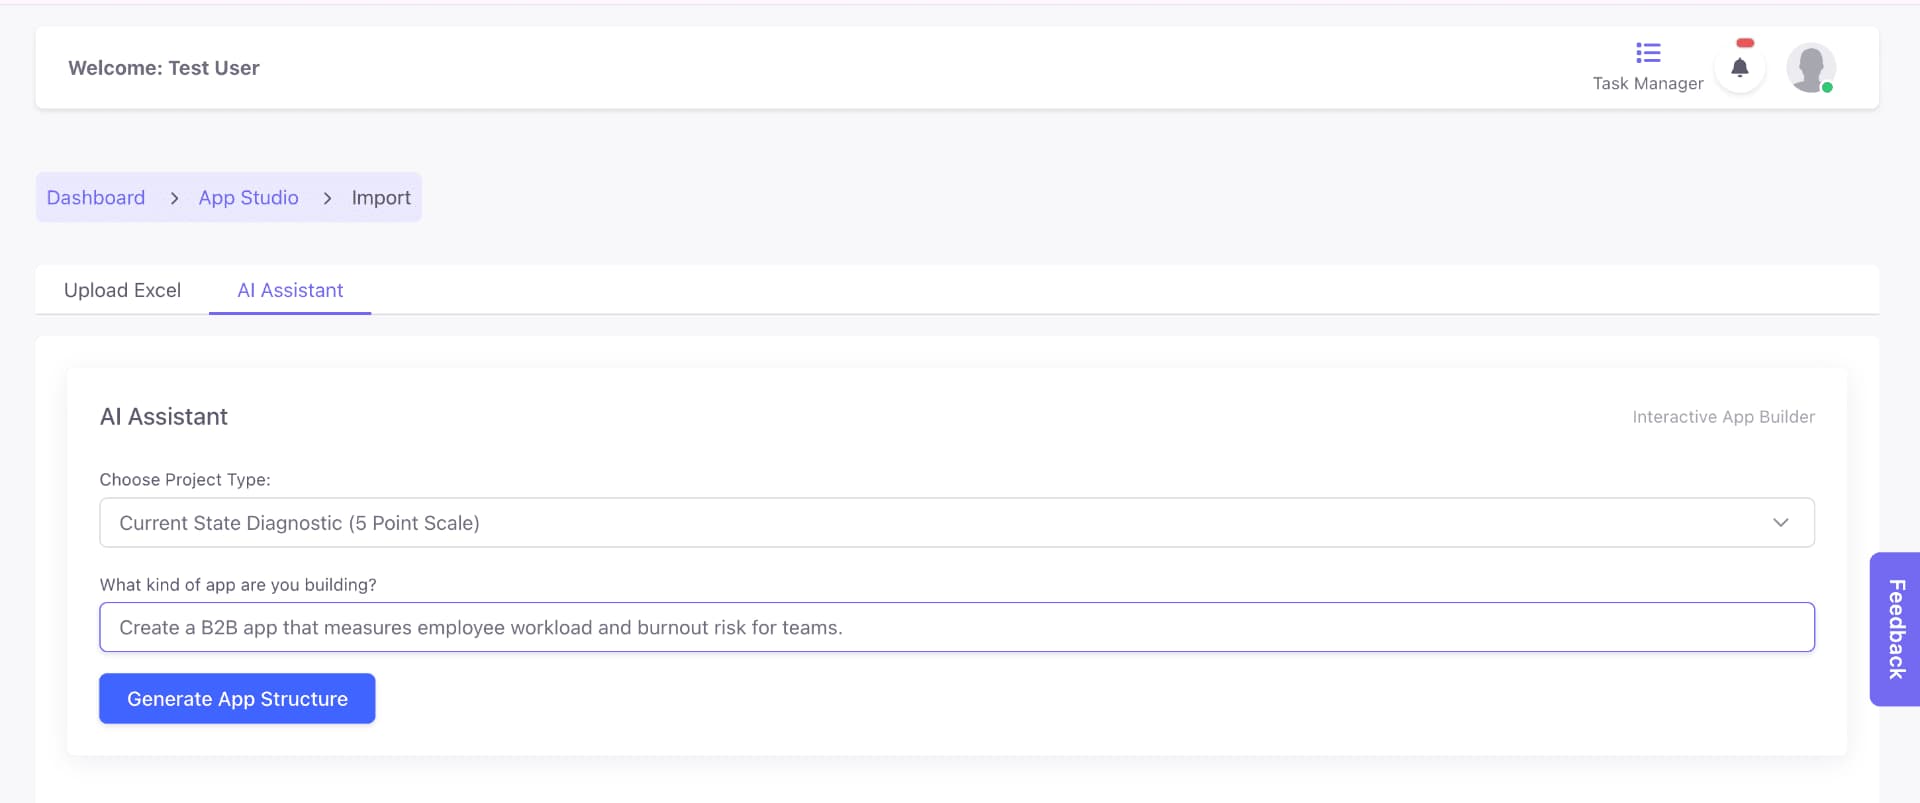Switch to the Upload Excel tab
The image size is (1920, 803).
(x=122, y=290)
